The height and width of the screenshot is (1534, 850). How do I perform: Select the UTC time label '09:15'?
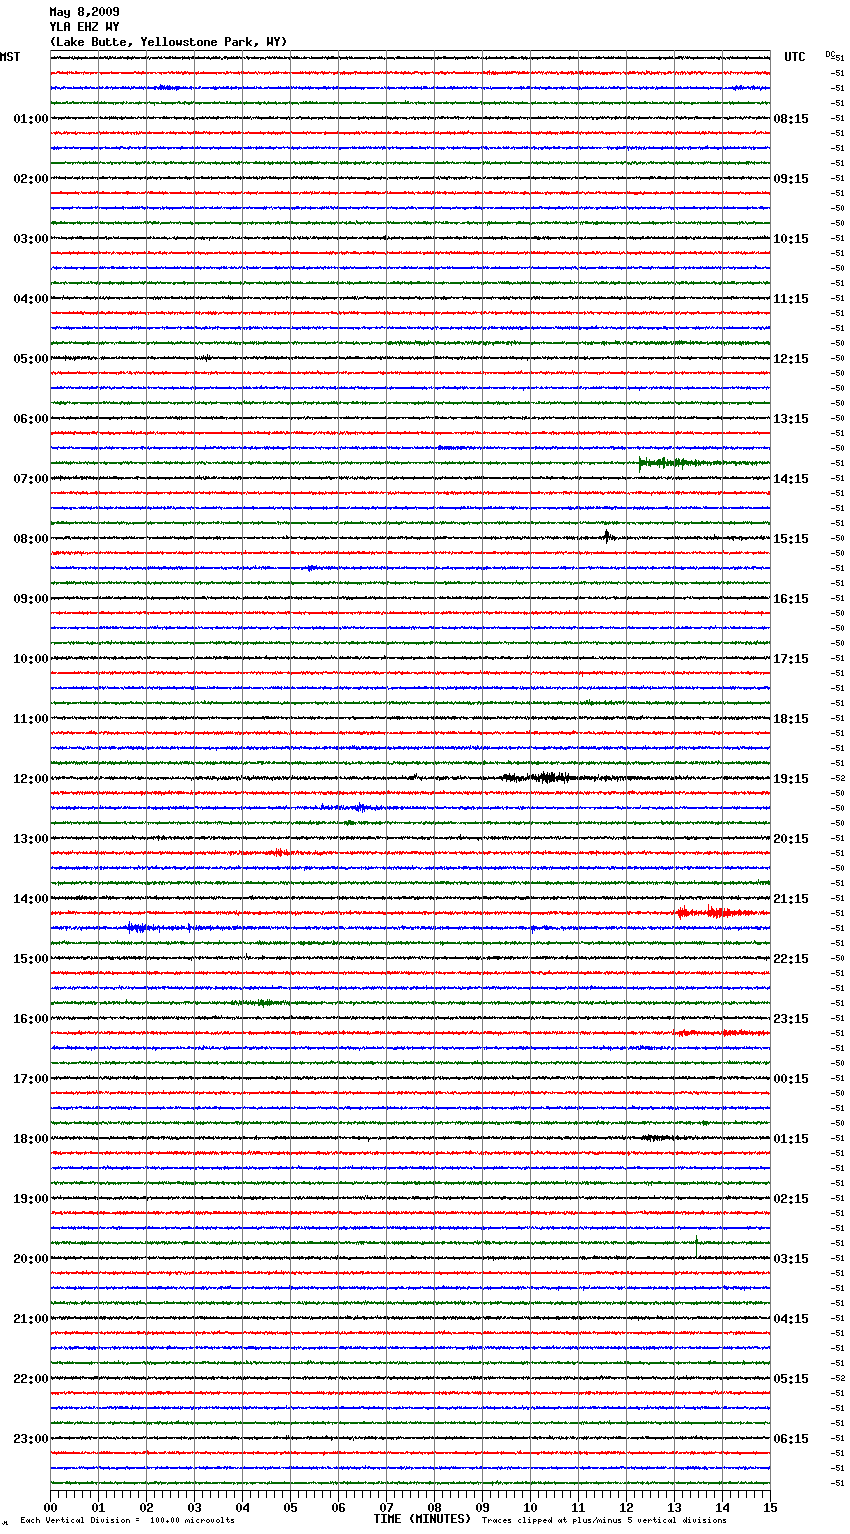click(x=791, y=179)
